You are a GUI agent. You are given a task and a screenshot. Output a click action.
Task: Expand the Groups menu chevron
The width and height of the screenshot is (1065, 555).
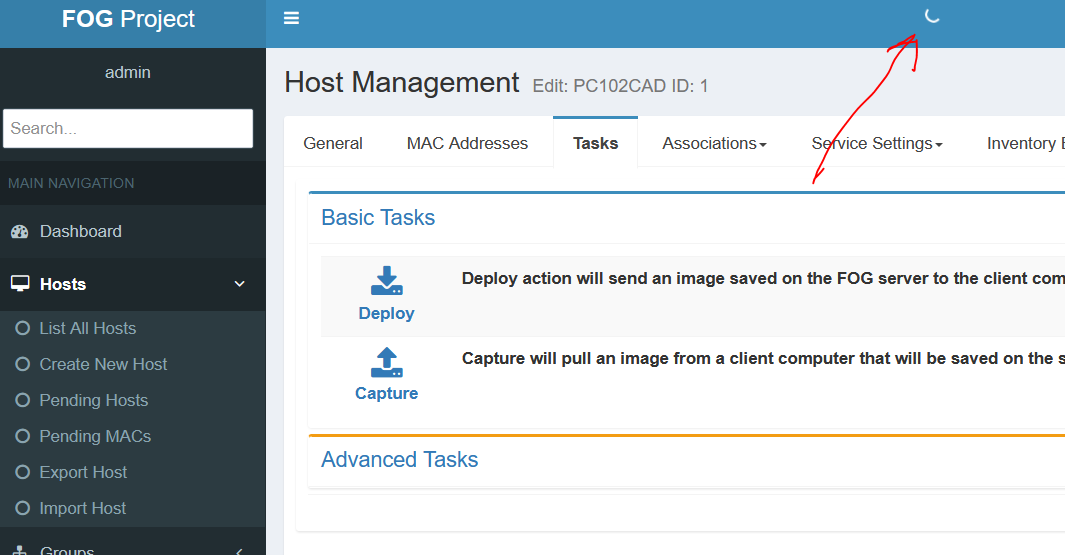tap(239, 551)
